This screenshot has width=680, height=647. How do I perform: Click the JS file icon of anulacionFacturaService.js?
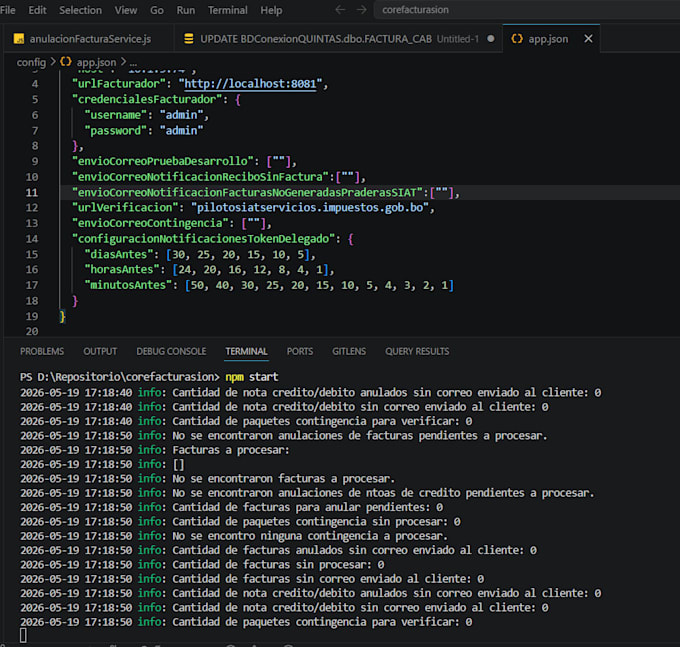(19, 39)
